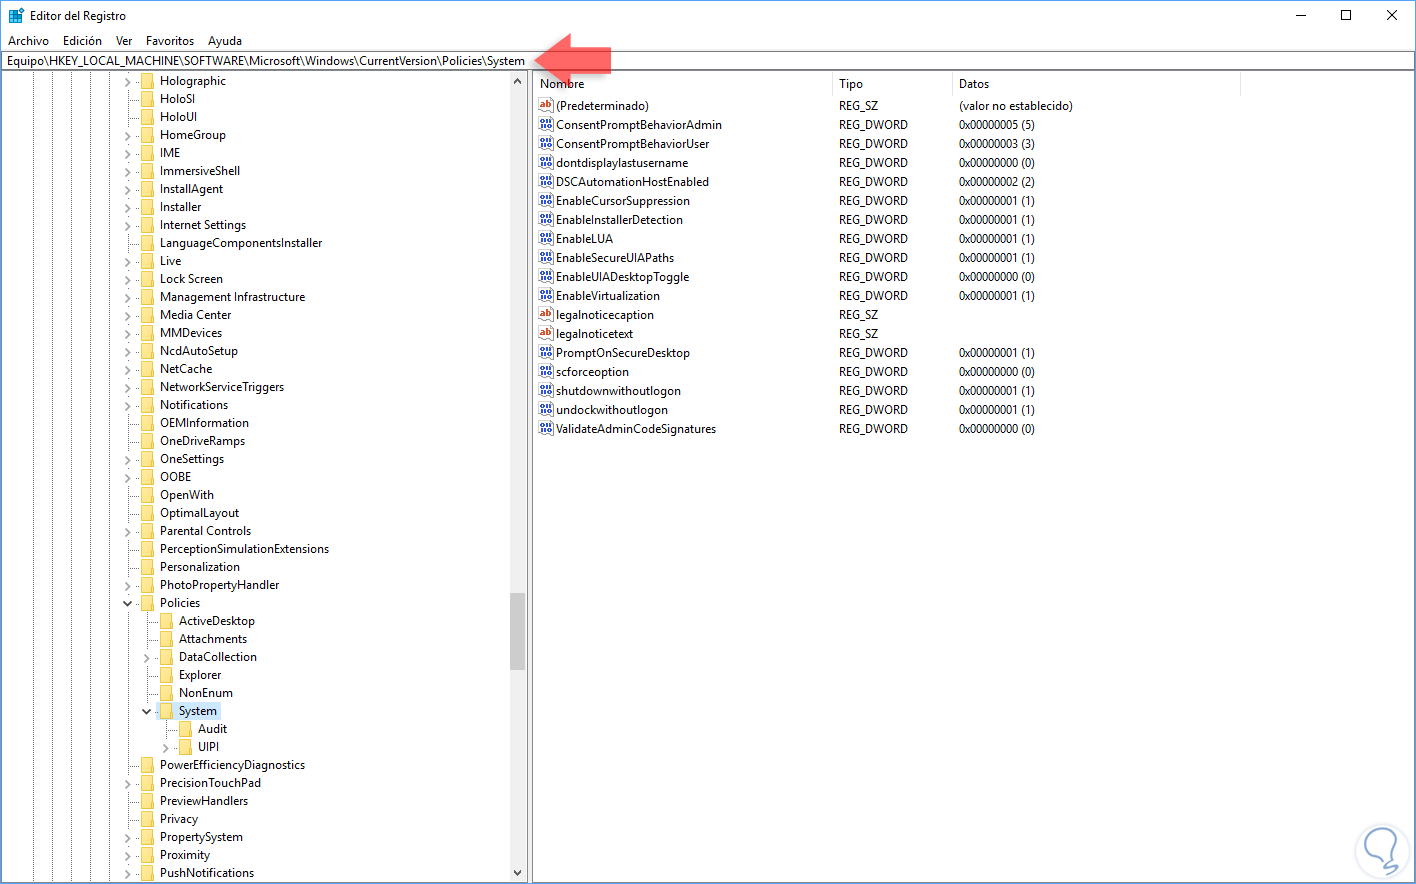Click the registry path address bar
This screenshot has width=1416, height=884.
coord(708,61)
